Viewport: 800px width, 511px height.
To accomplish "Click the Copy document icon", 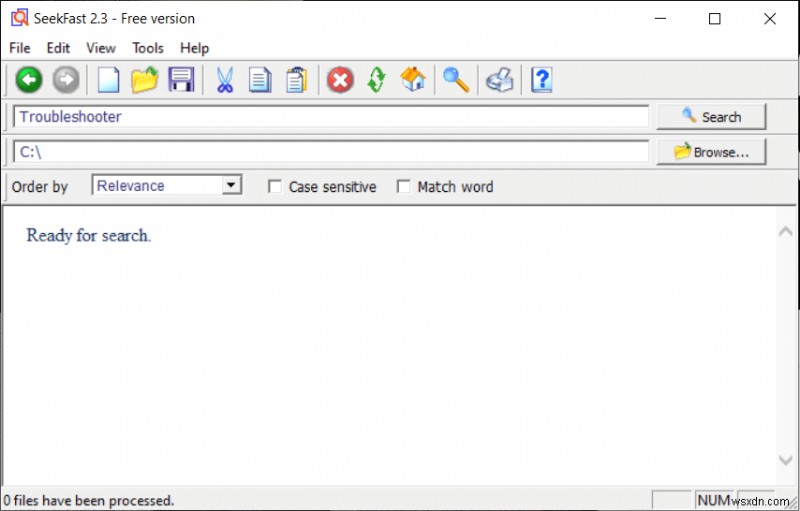I will click(260, 80).
